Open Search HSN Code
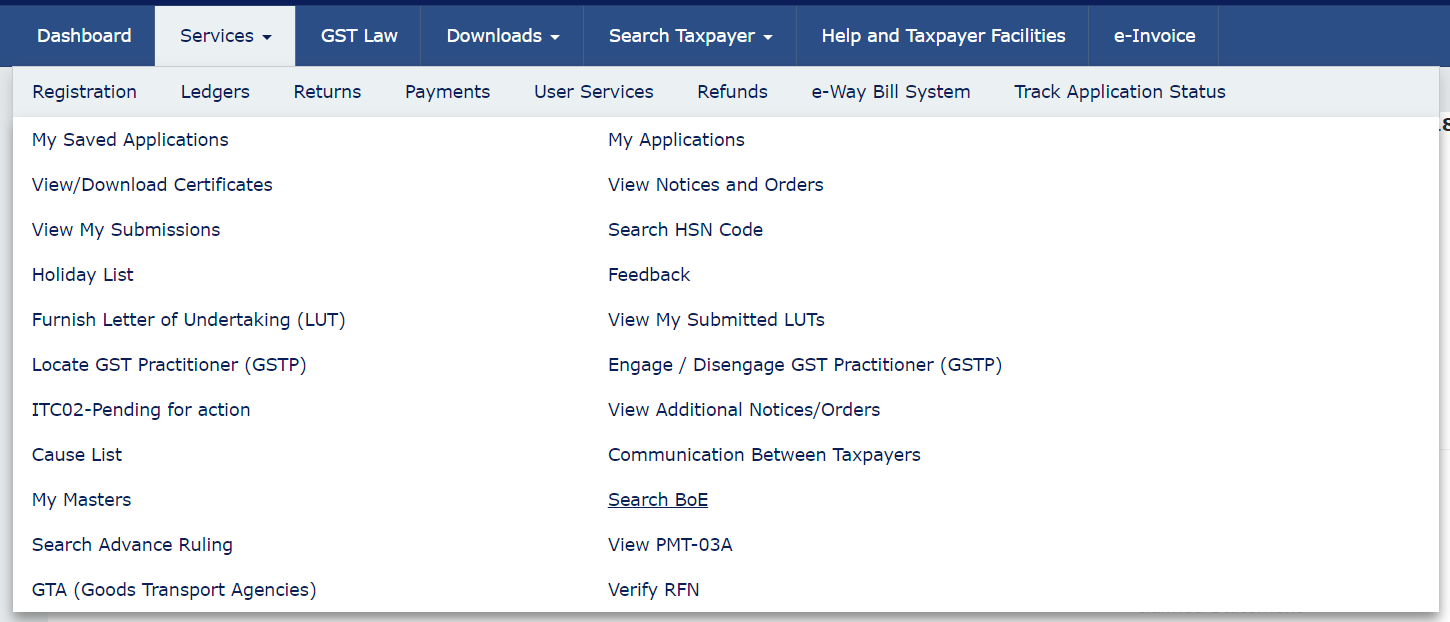This screenshot has width=1450, height=622. tap(685, 230)
